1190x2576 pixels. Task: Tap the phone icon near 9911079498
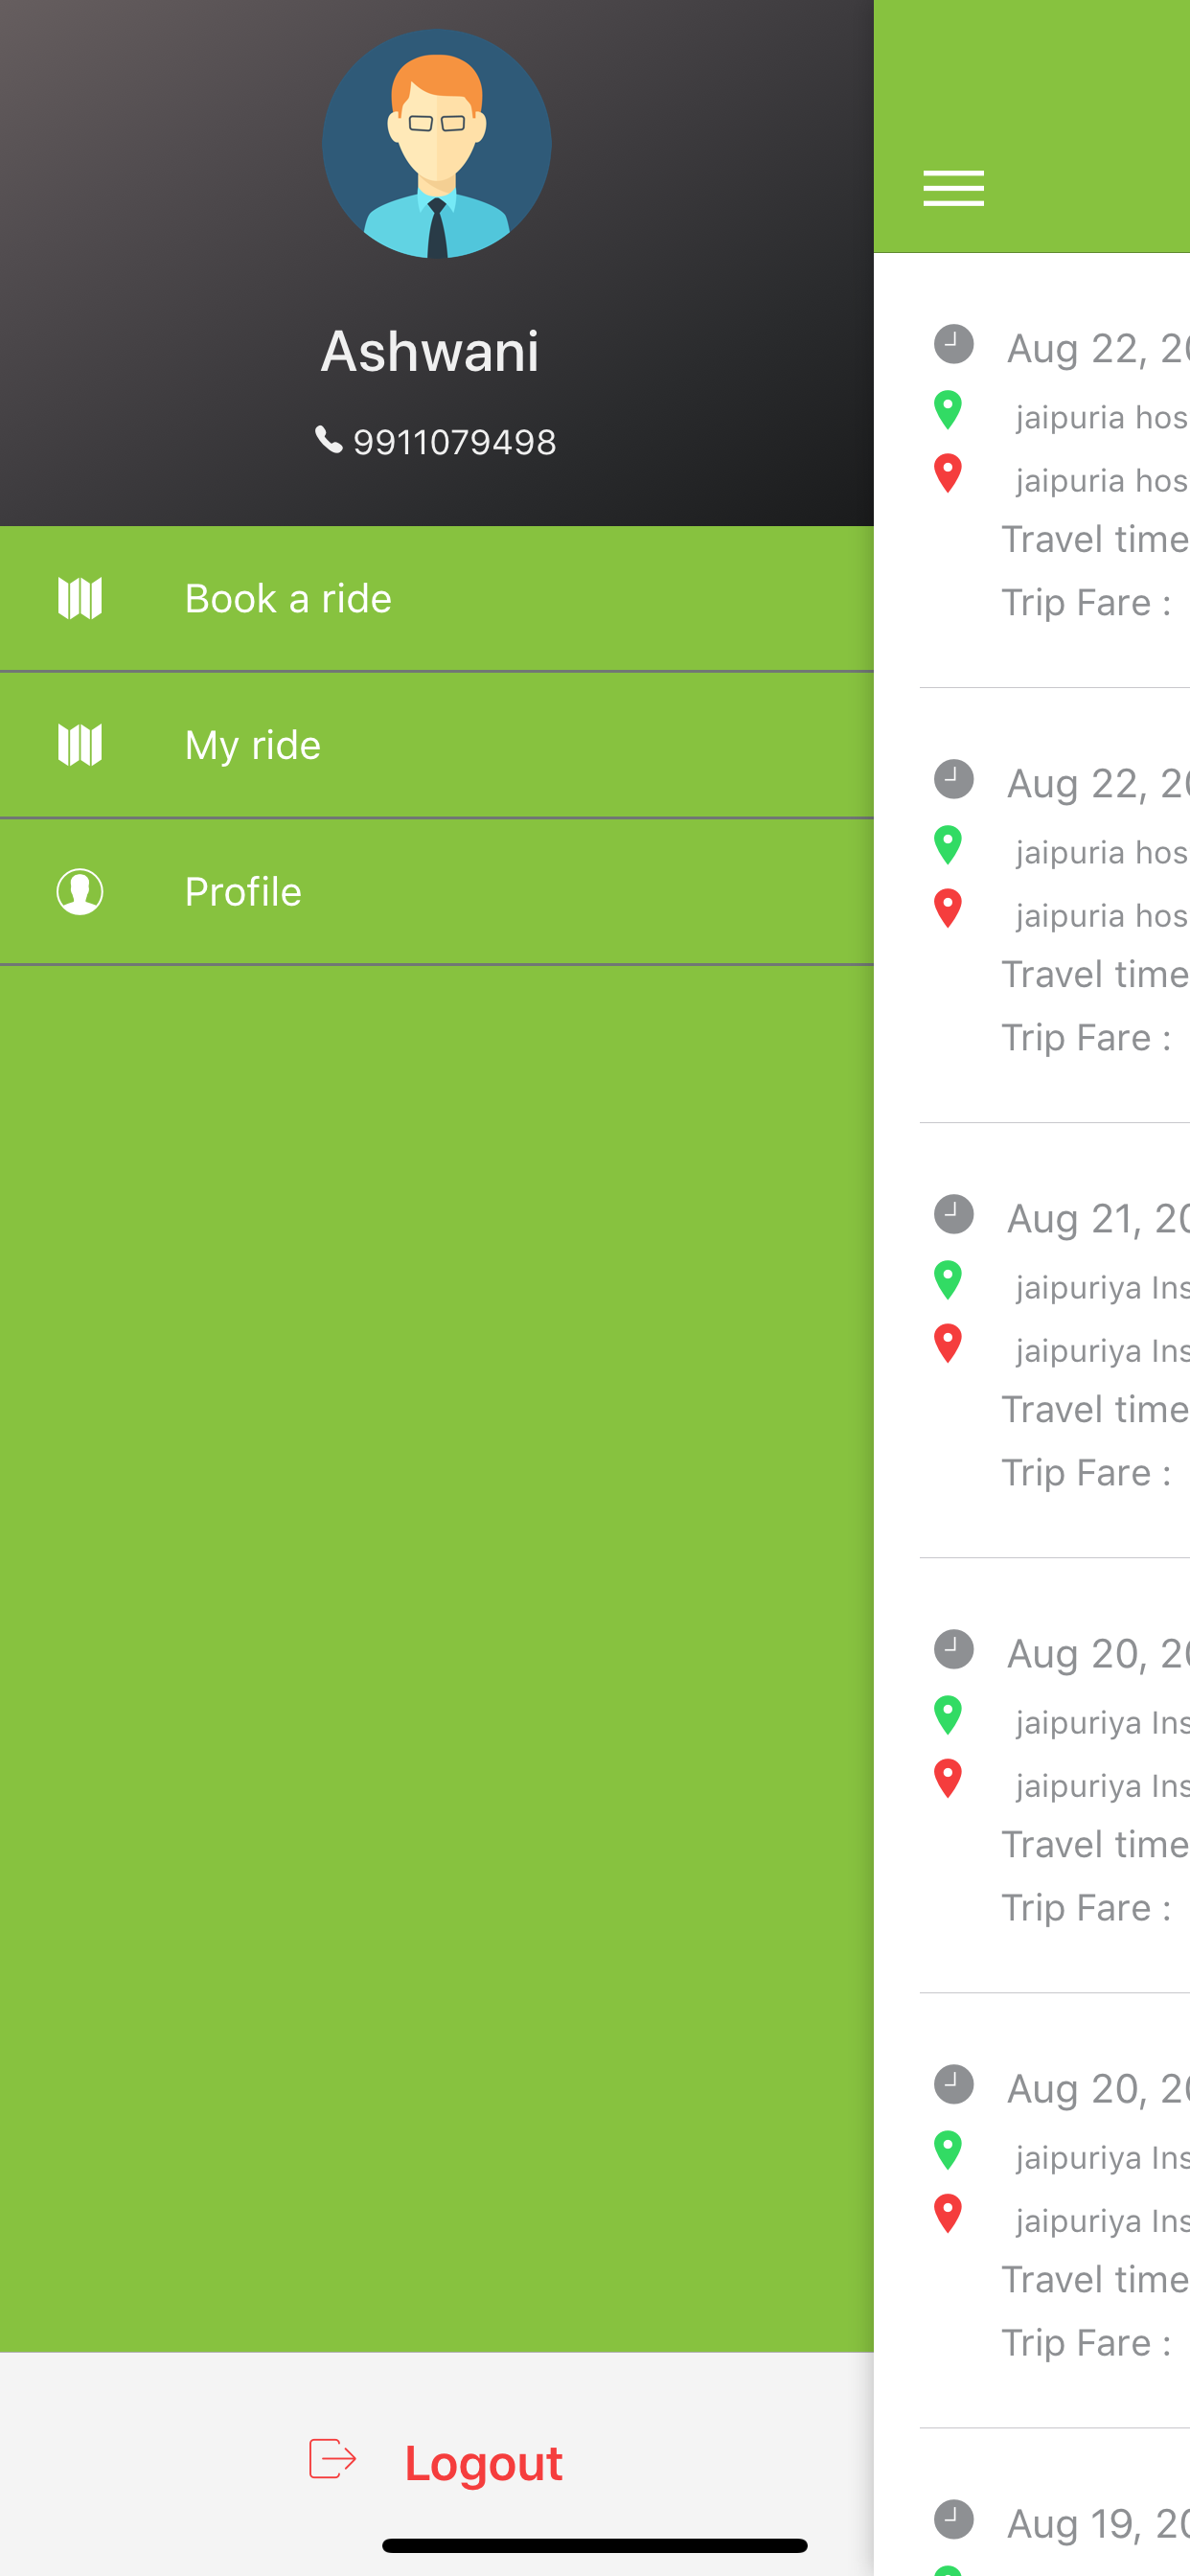[328, 439]
